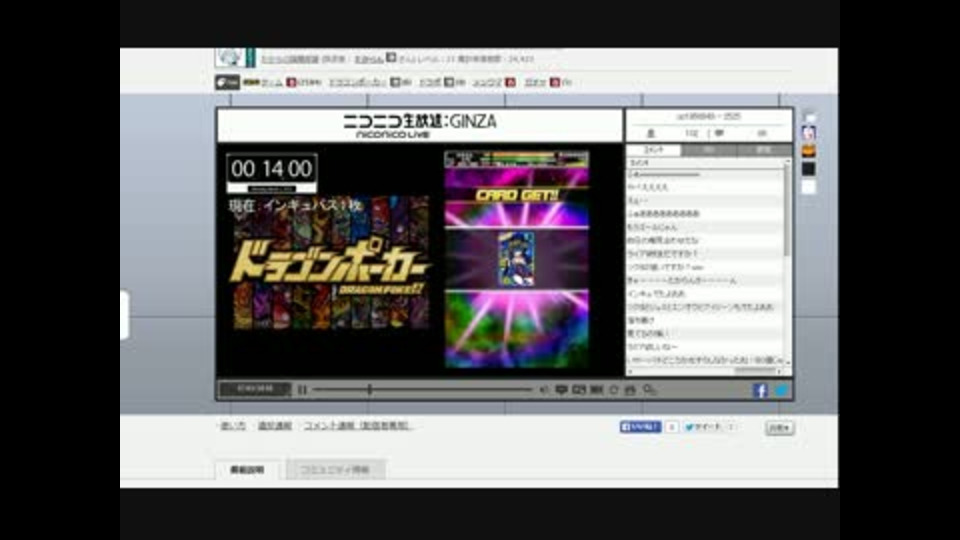Click the viewer count person icon
960x540 pixels.
coord(651,133)
